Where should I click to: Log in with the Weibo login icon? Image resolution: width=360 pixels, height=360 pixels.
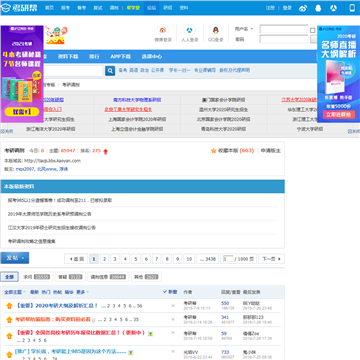click(x=163, y=30)
